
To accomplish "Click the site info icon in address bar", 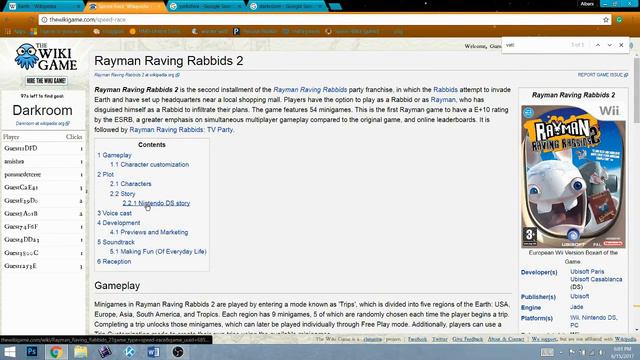I will tap(44, 20).
